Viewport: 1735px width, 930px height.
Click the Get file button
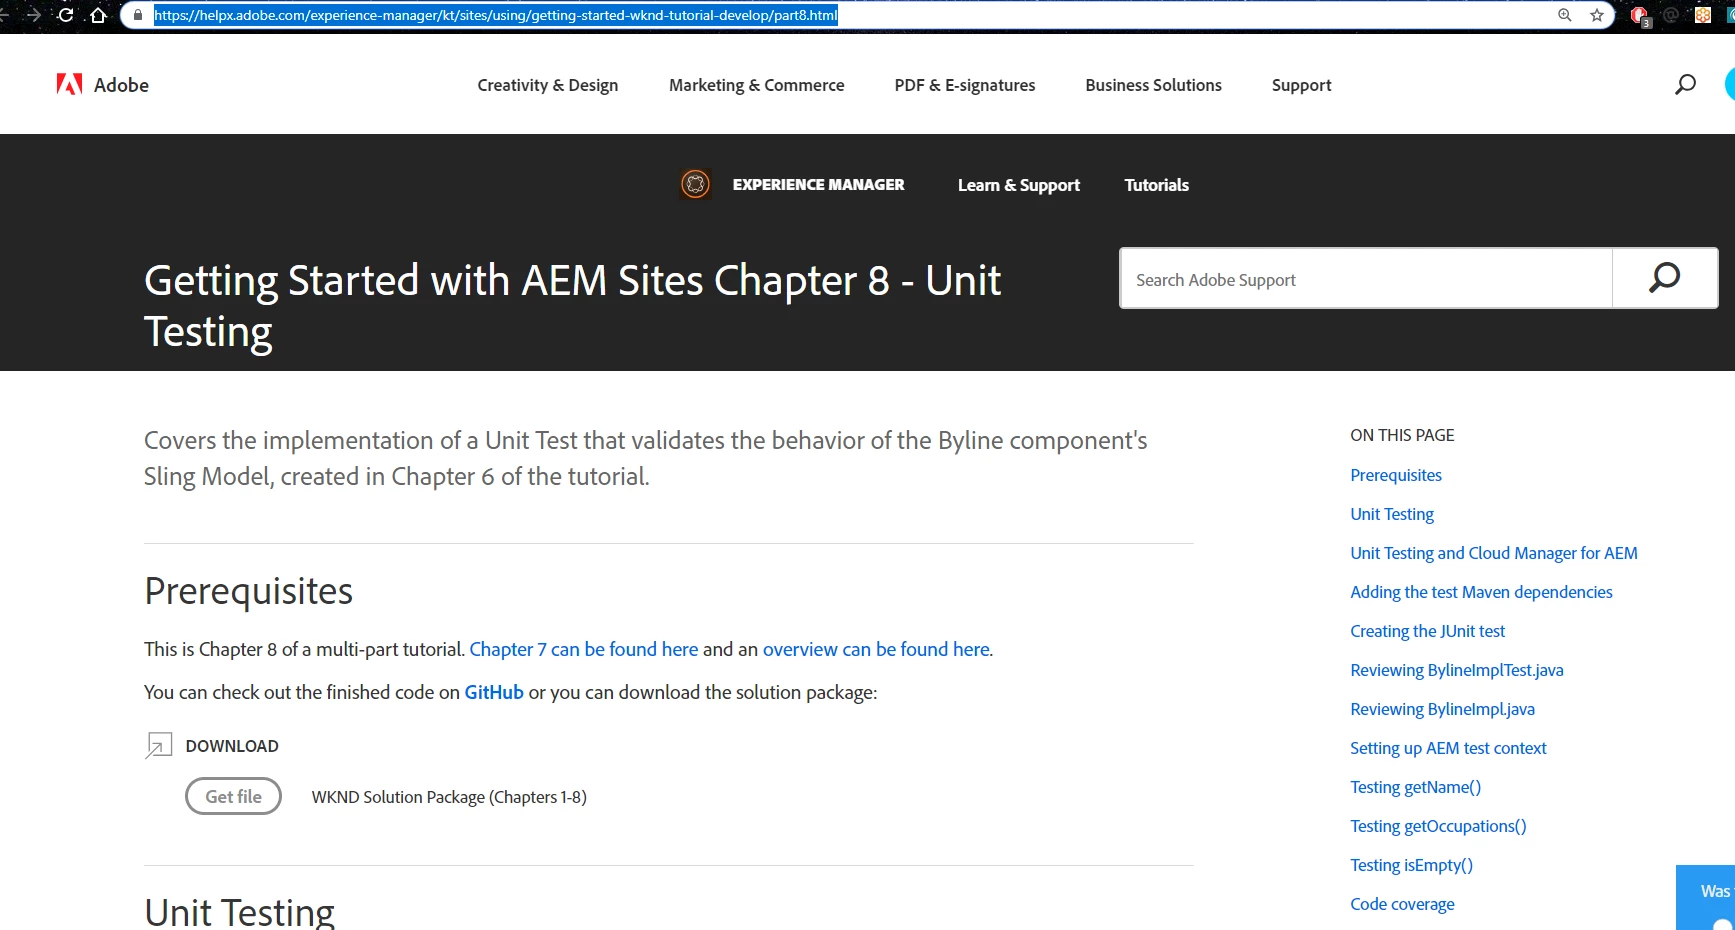pyautogui.click(x=233, y=796)
